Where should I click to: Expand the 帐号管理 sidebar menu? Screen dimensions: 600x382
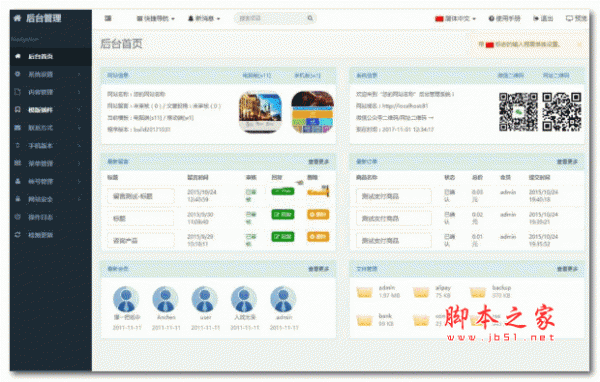[51, 181]
